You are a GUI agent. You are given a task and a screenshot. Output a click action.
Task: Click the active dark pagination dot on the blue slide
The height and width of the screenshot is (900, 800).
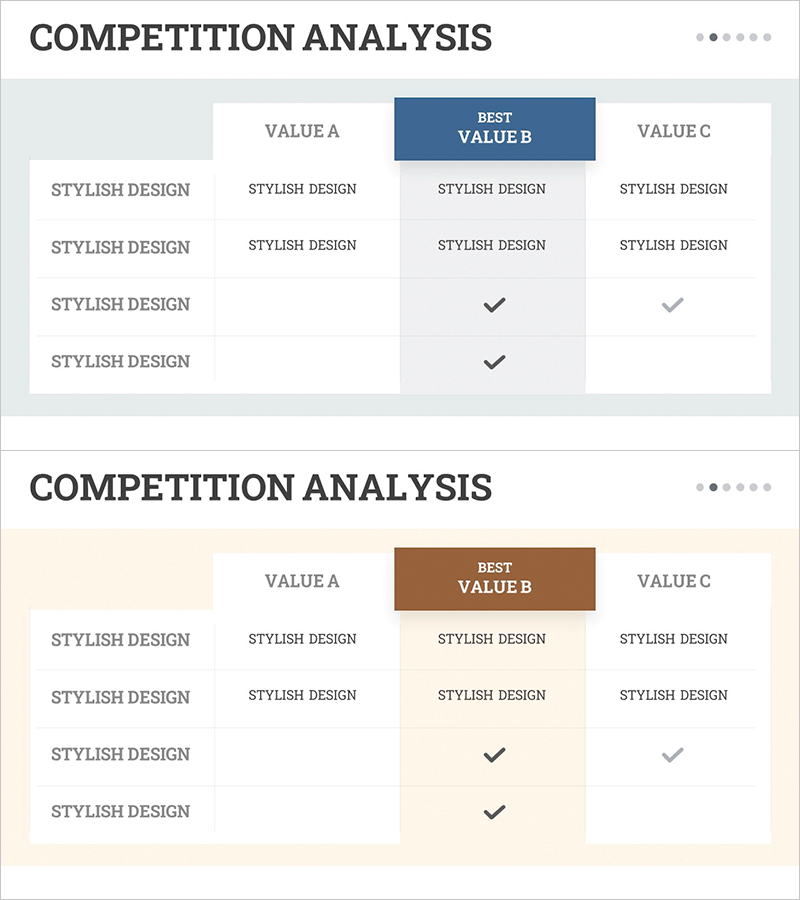click(713, 38)
